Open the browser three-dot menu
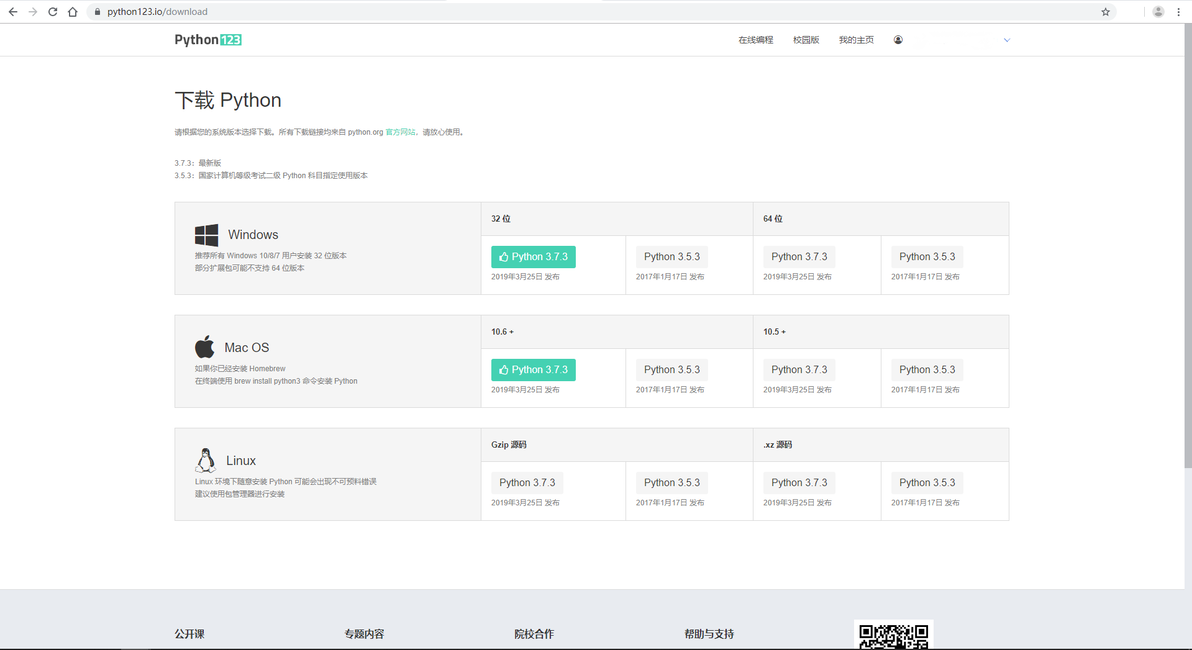 pyautogui.click(x=1178, y=11)
